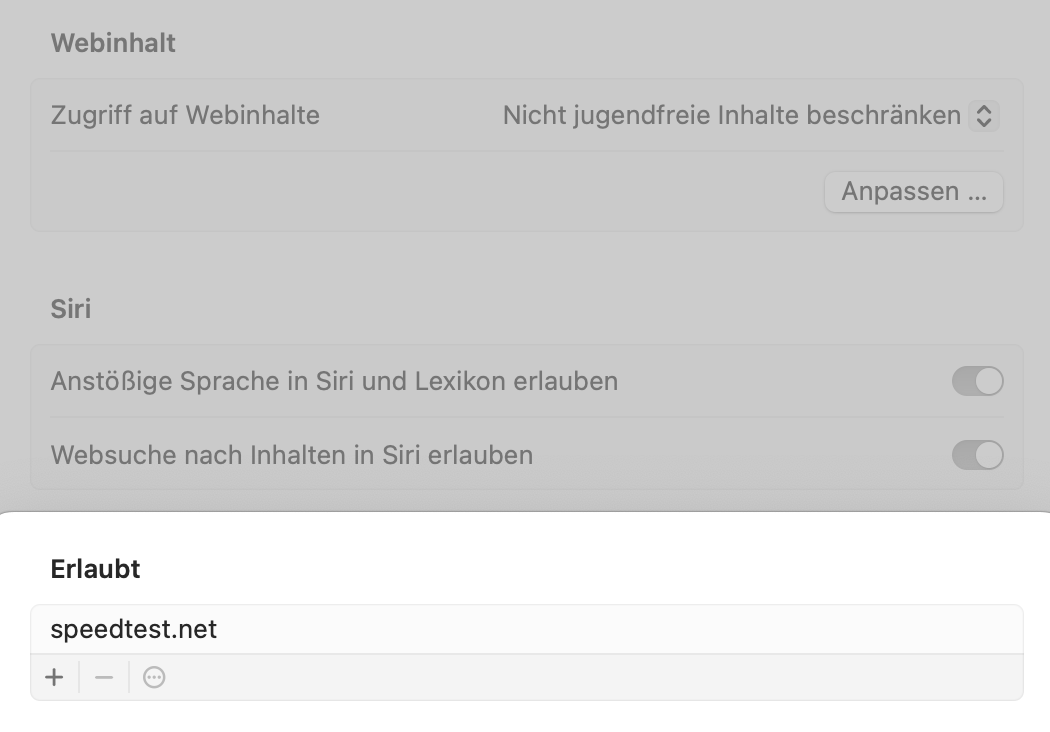Select the speedtest.net entry in the allowed list
The height and width of the screenshot is (732, 1050).
(x=134, y=630)
